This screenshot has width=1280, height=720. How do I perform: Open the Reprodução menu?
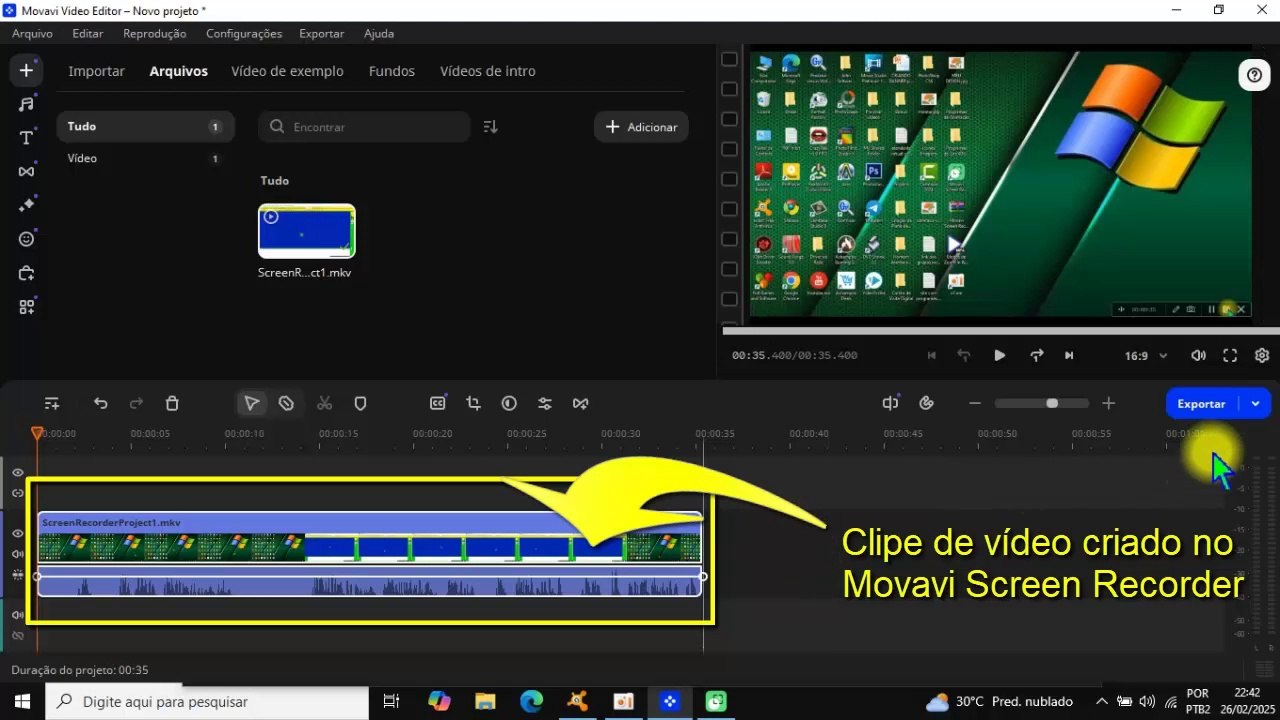[155, 33]
